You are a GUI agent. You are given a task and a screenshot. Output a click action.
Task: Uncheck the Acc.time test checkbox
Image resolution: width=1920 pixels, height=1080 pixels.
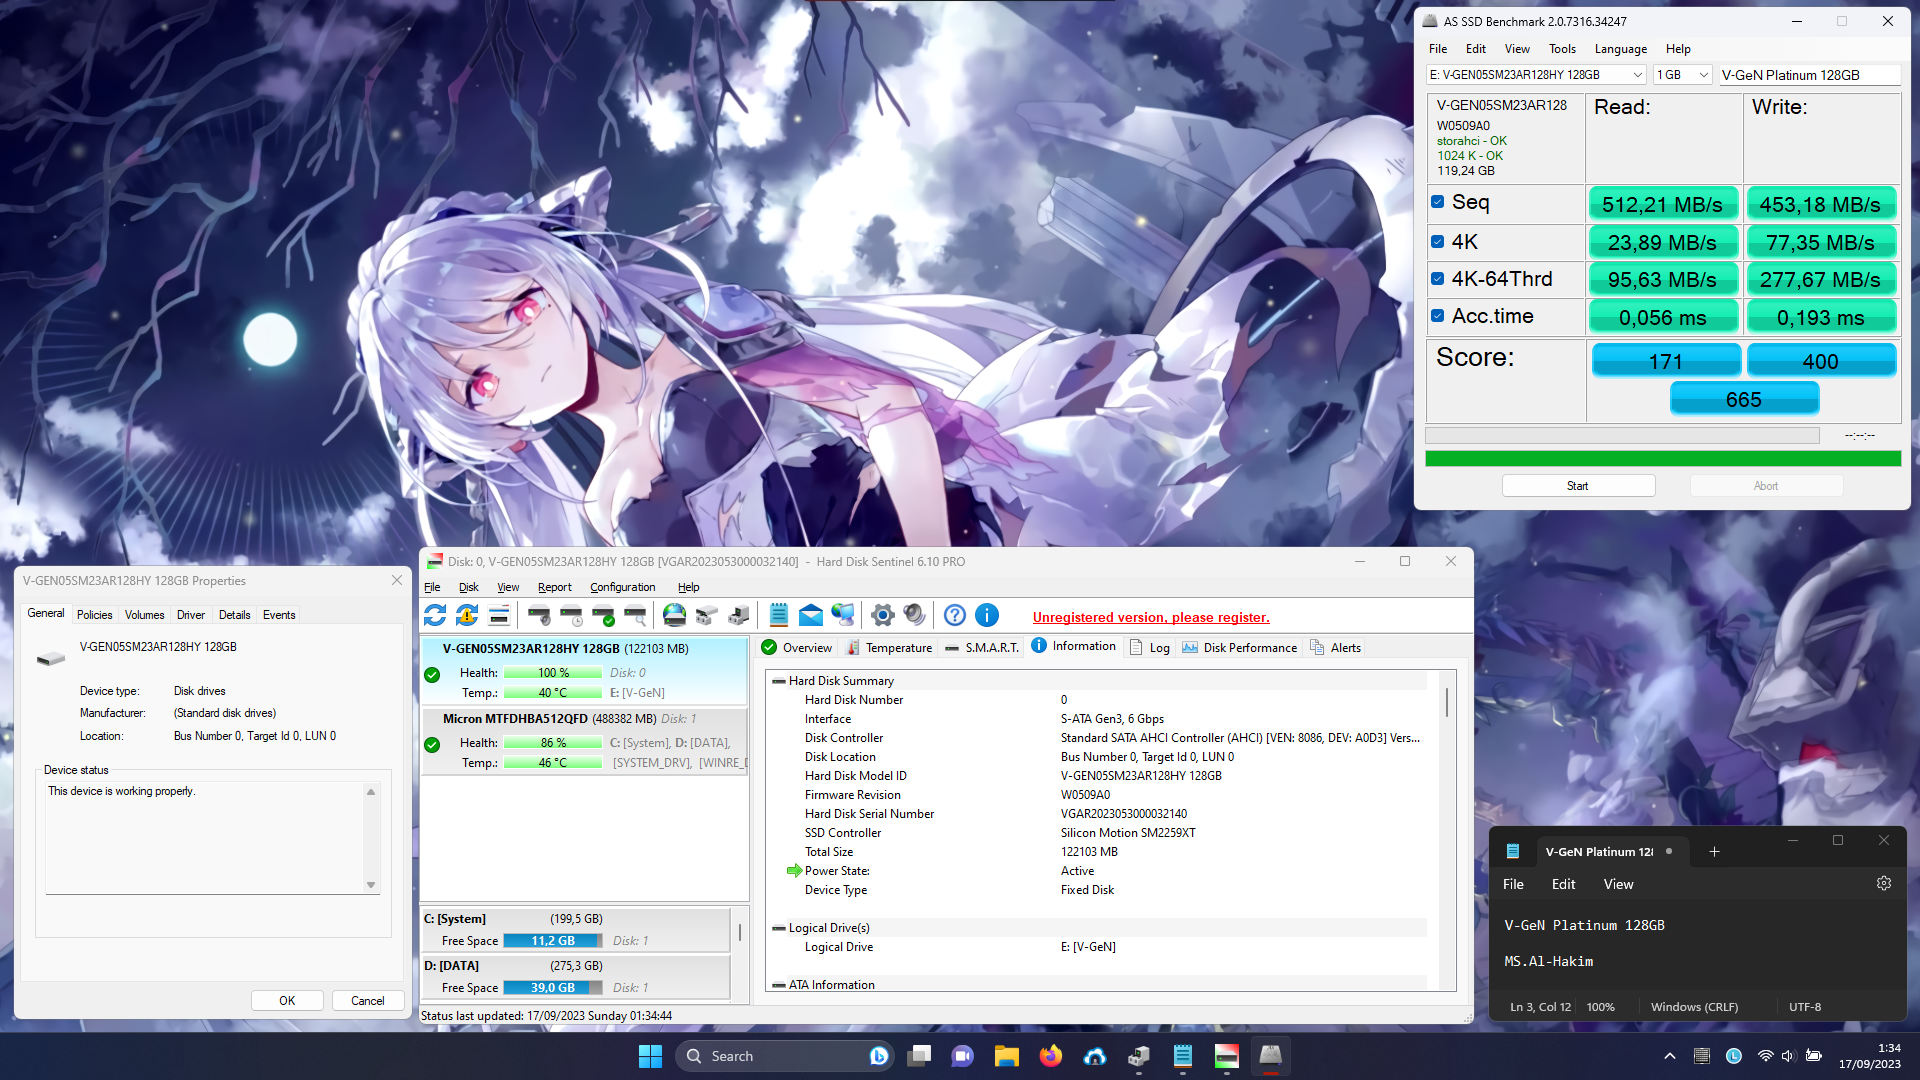coord(1438,316)
